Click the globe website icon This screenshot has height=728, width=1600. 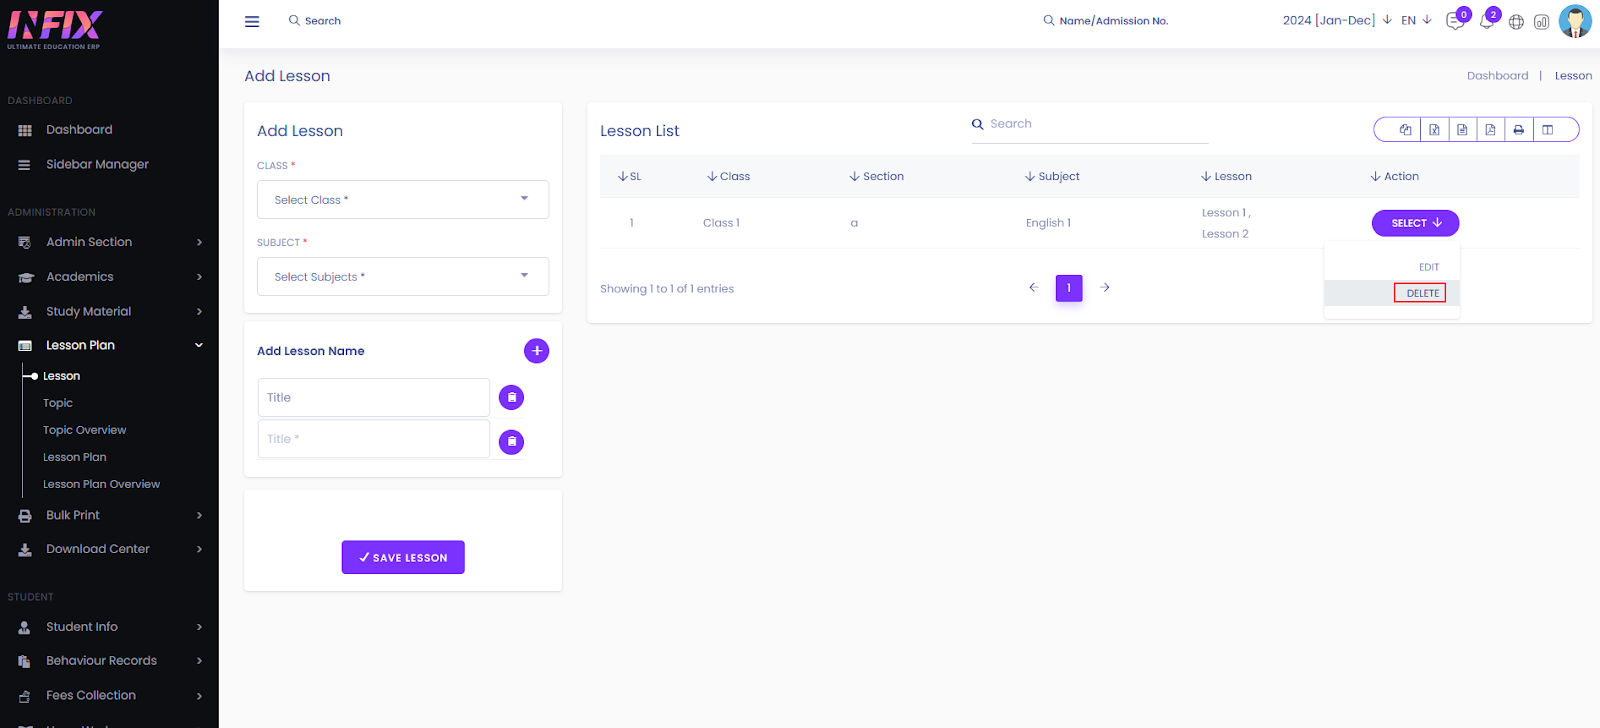click(1516, 22)
